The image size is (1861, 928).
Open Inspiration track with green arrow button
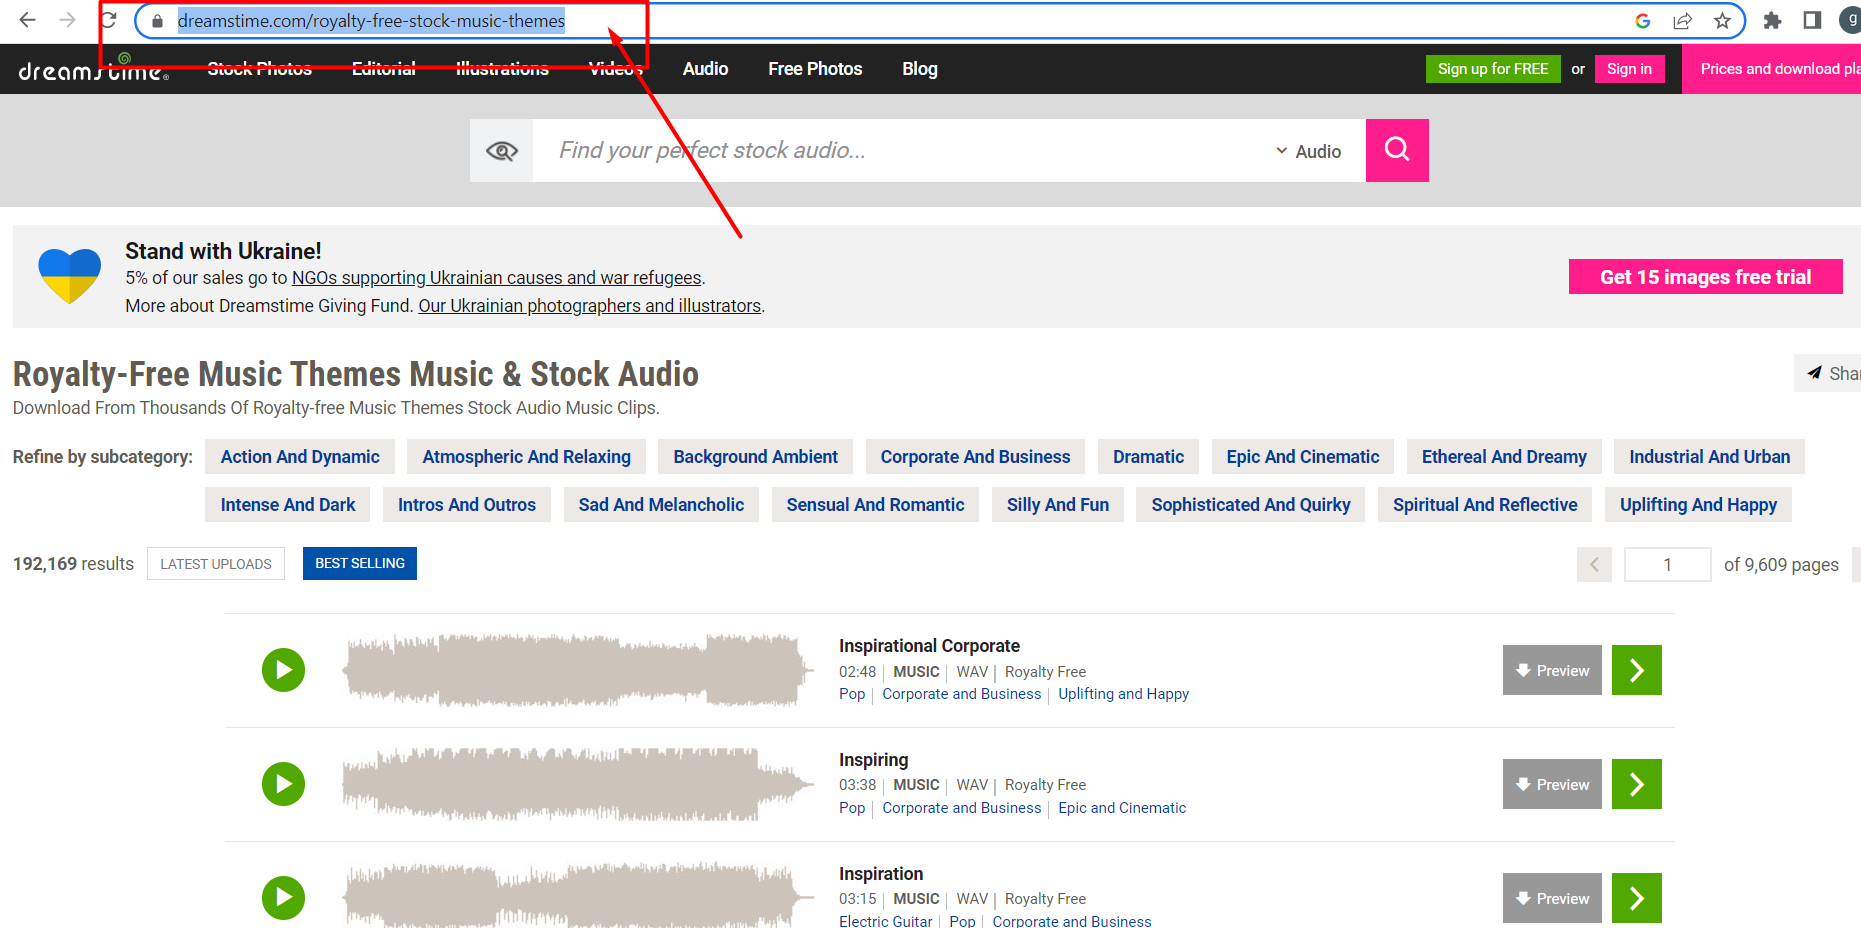[1637, 898]
